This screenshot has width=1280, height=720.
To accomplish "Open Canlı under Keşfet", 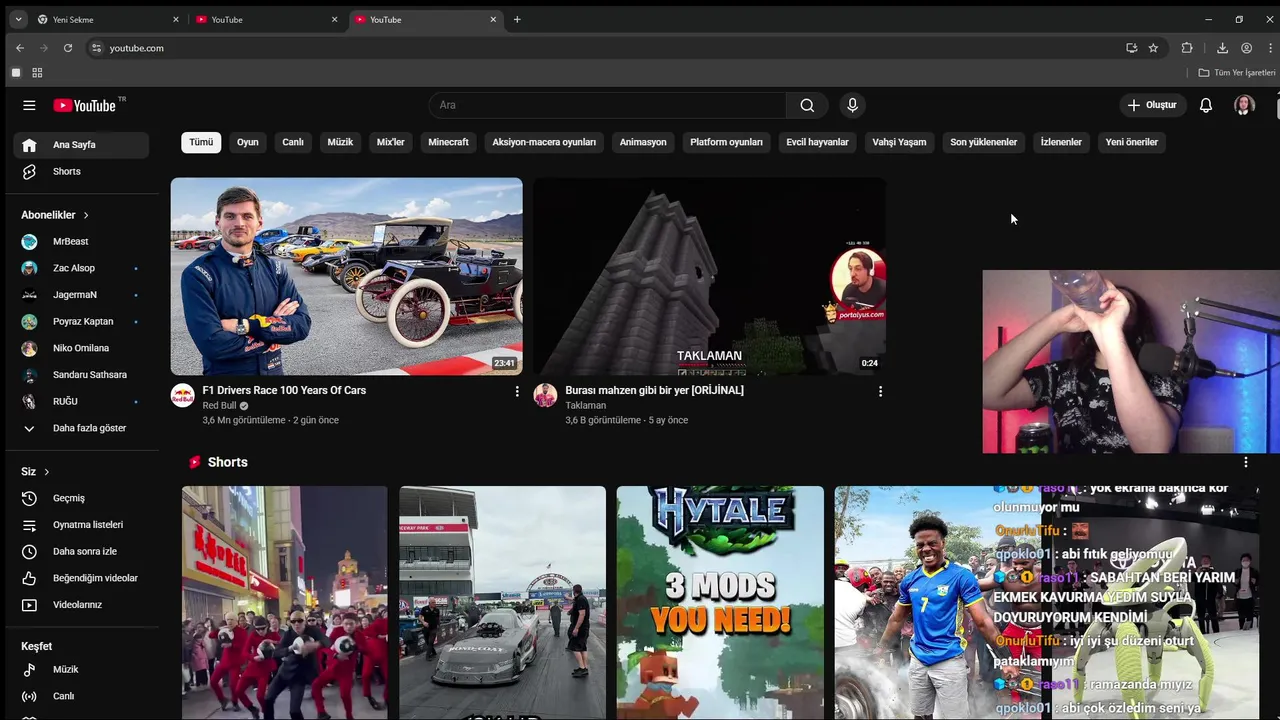I will 81,697.
